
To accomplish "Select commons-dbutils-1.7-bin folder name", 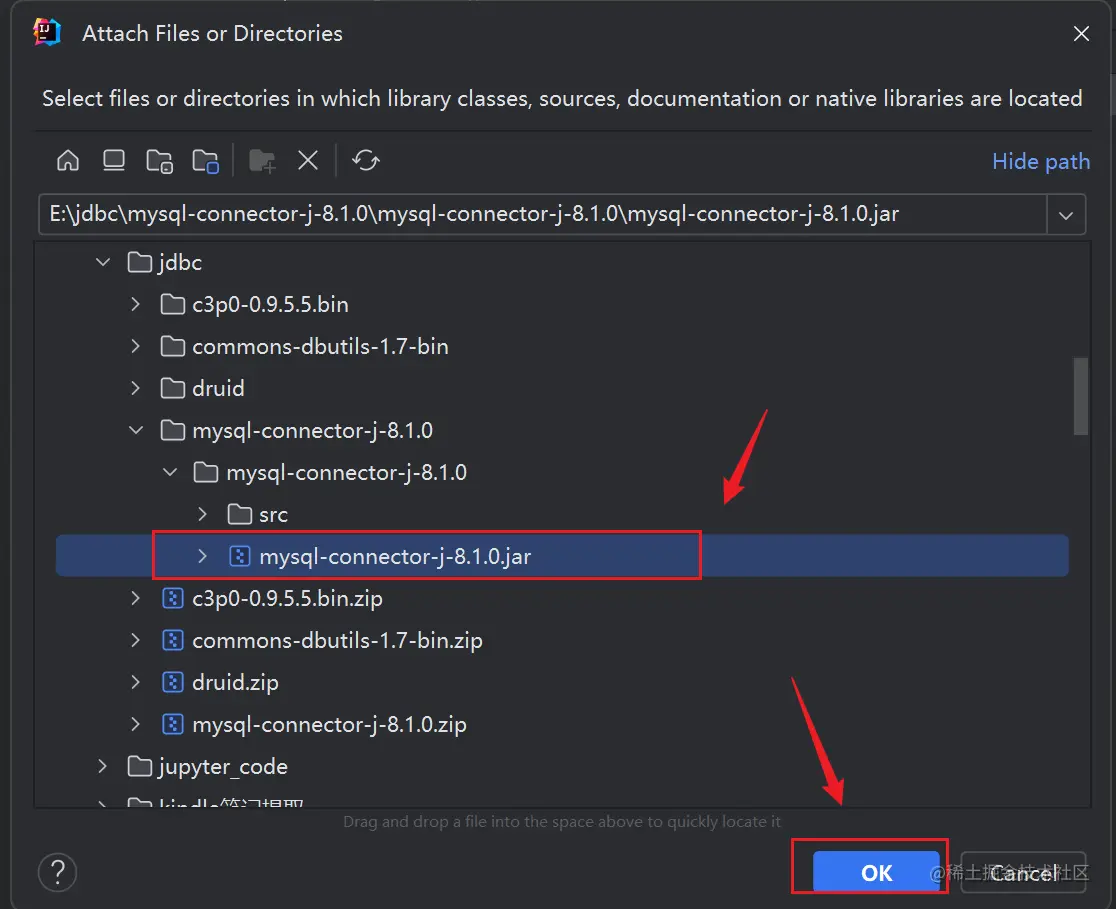I will tap(320, 347).
